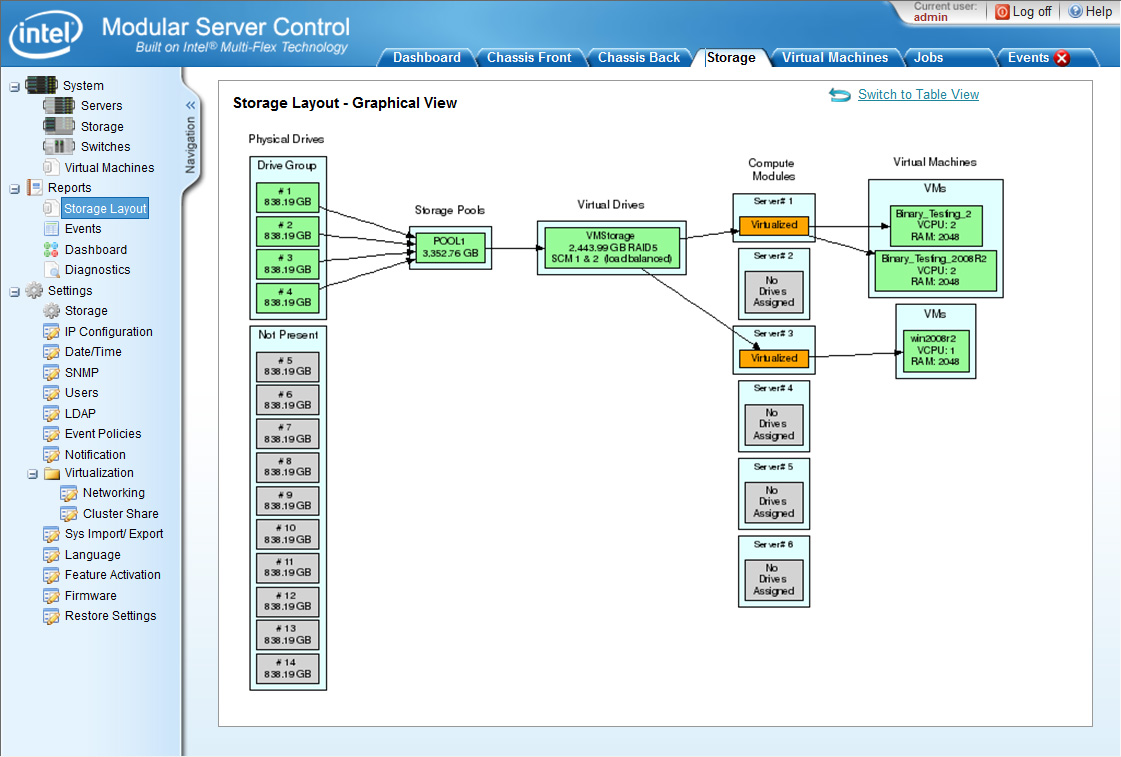Click the Virtualization folder icon

pos(51,473)
